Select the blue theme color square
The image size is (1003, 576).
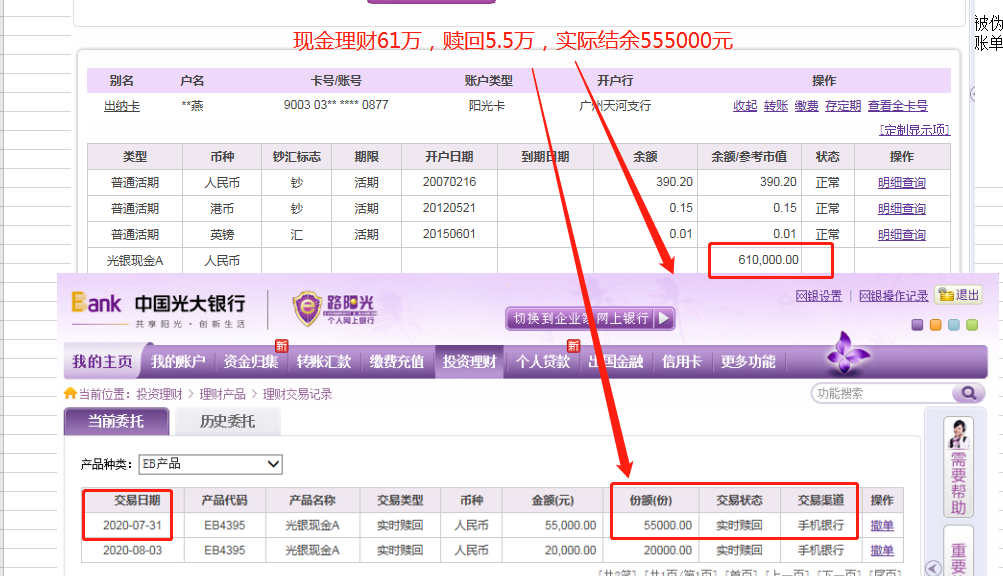954,325
